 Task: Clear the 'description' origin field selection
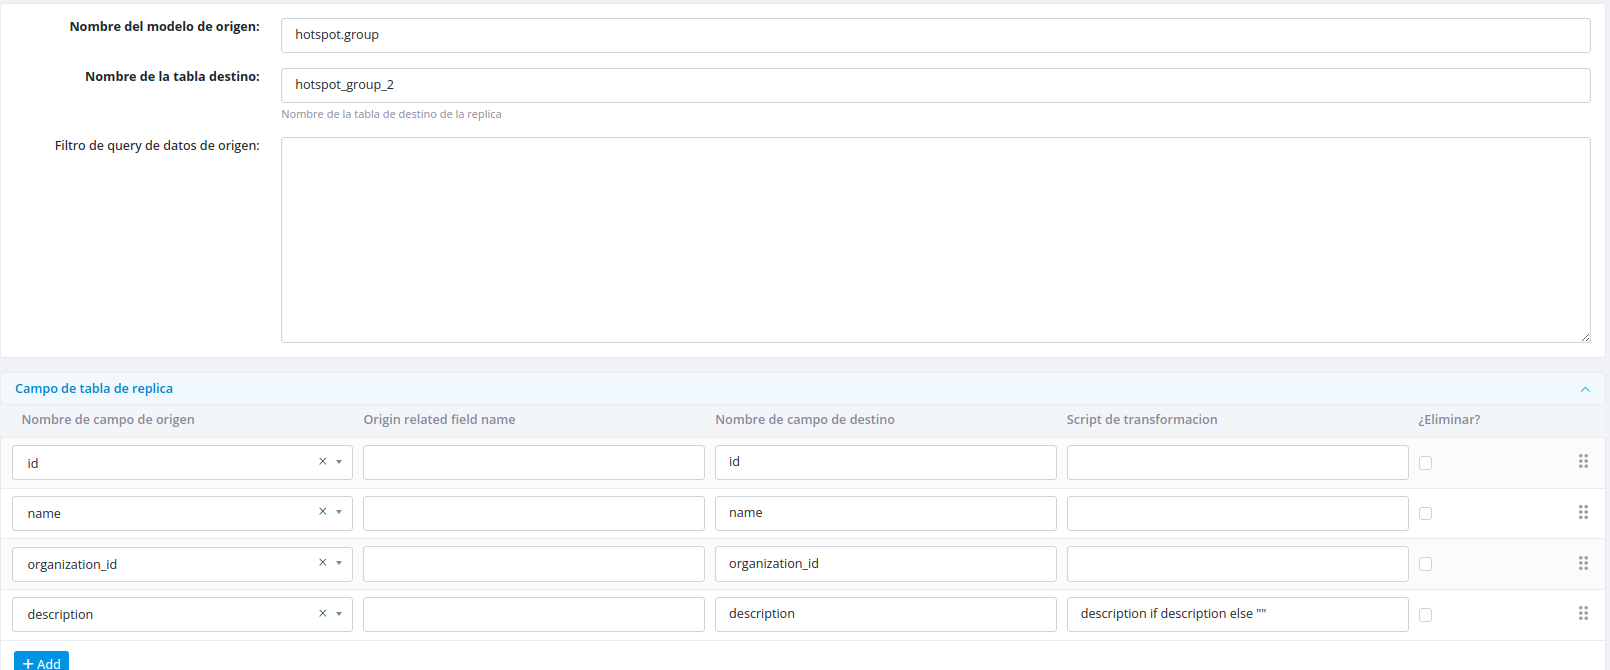coord(322,614)
